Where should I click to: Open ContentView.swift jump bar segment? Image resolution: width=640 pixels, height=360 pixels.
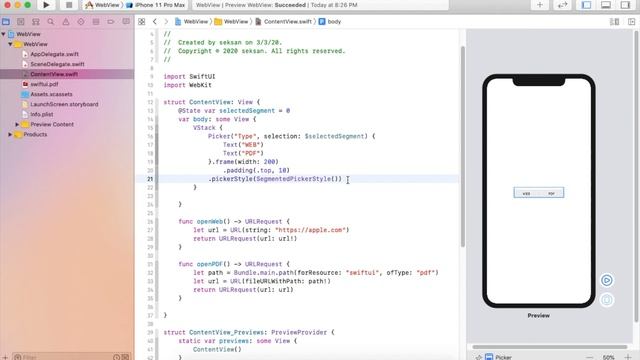[x=284, y=22]
